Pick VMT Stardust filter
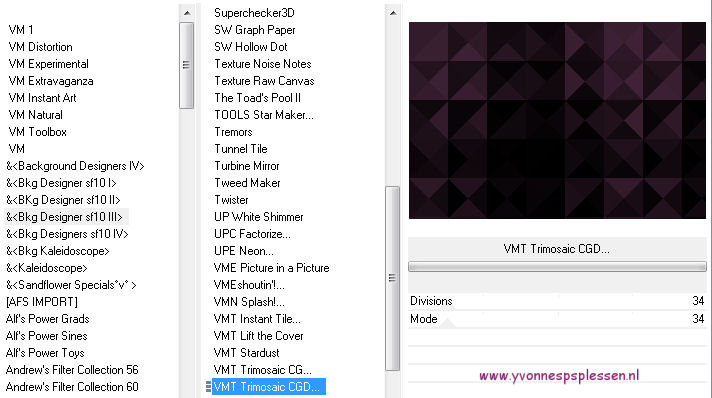 coord(247,353)
